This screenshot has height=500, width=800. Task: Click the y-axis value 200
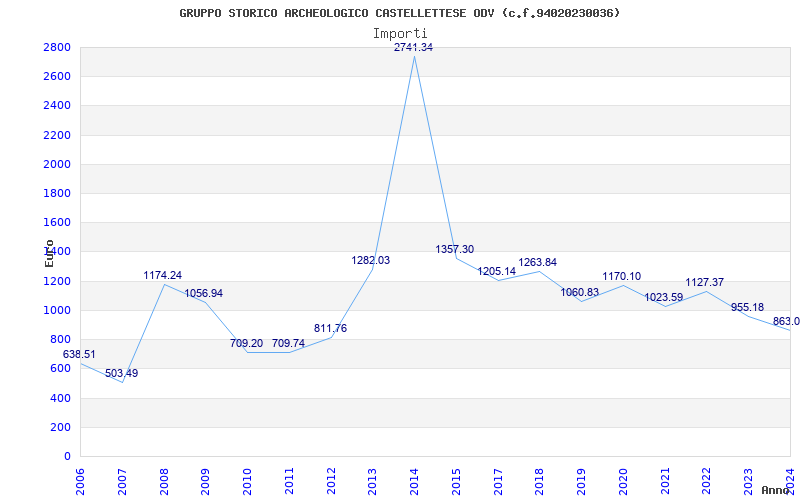(x=60, y=427)
